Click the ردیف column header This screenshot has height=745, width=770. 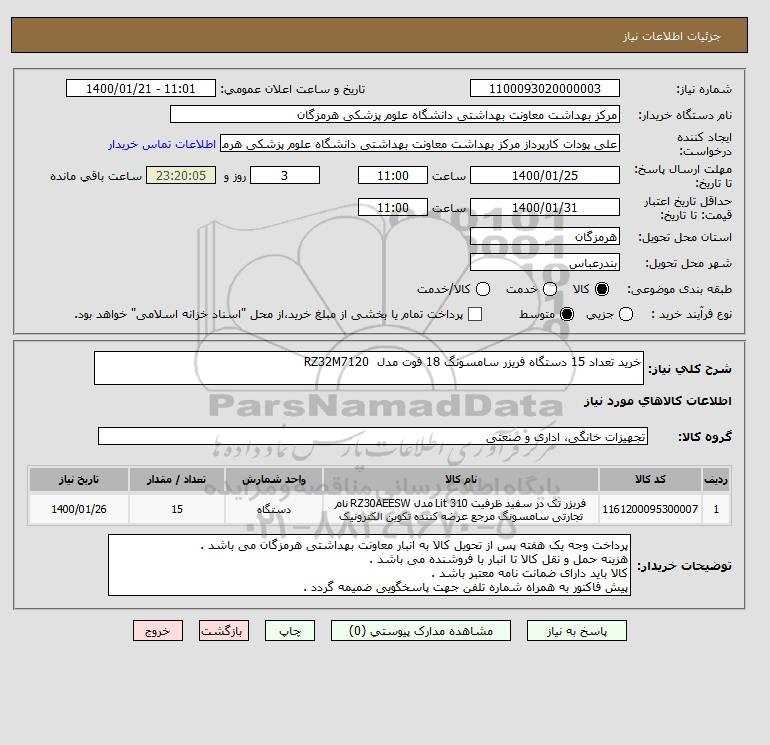pyautogui.click(x=716, y=479)
